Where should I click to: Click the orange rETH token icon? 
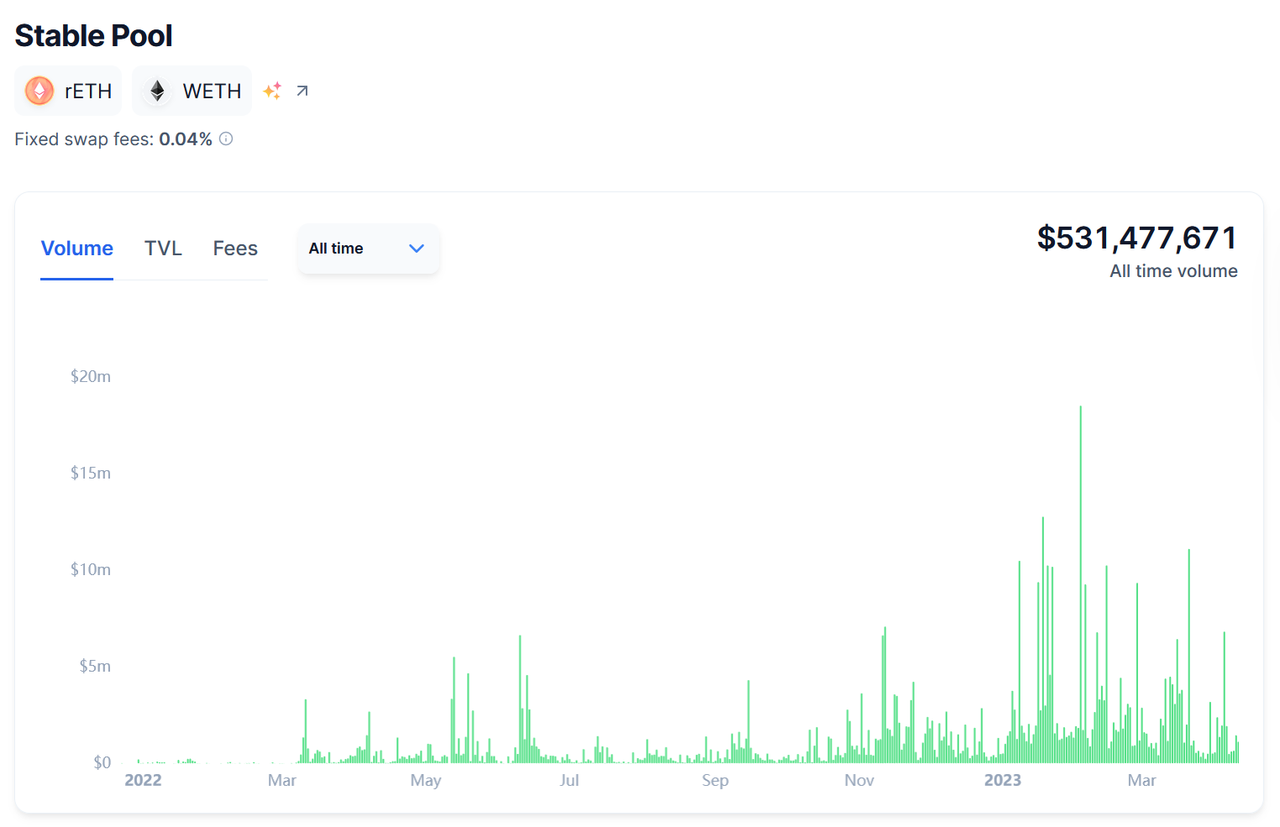coord(39,91)
